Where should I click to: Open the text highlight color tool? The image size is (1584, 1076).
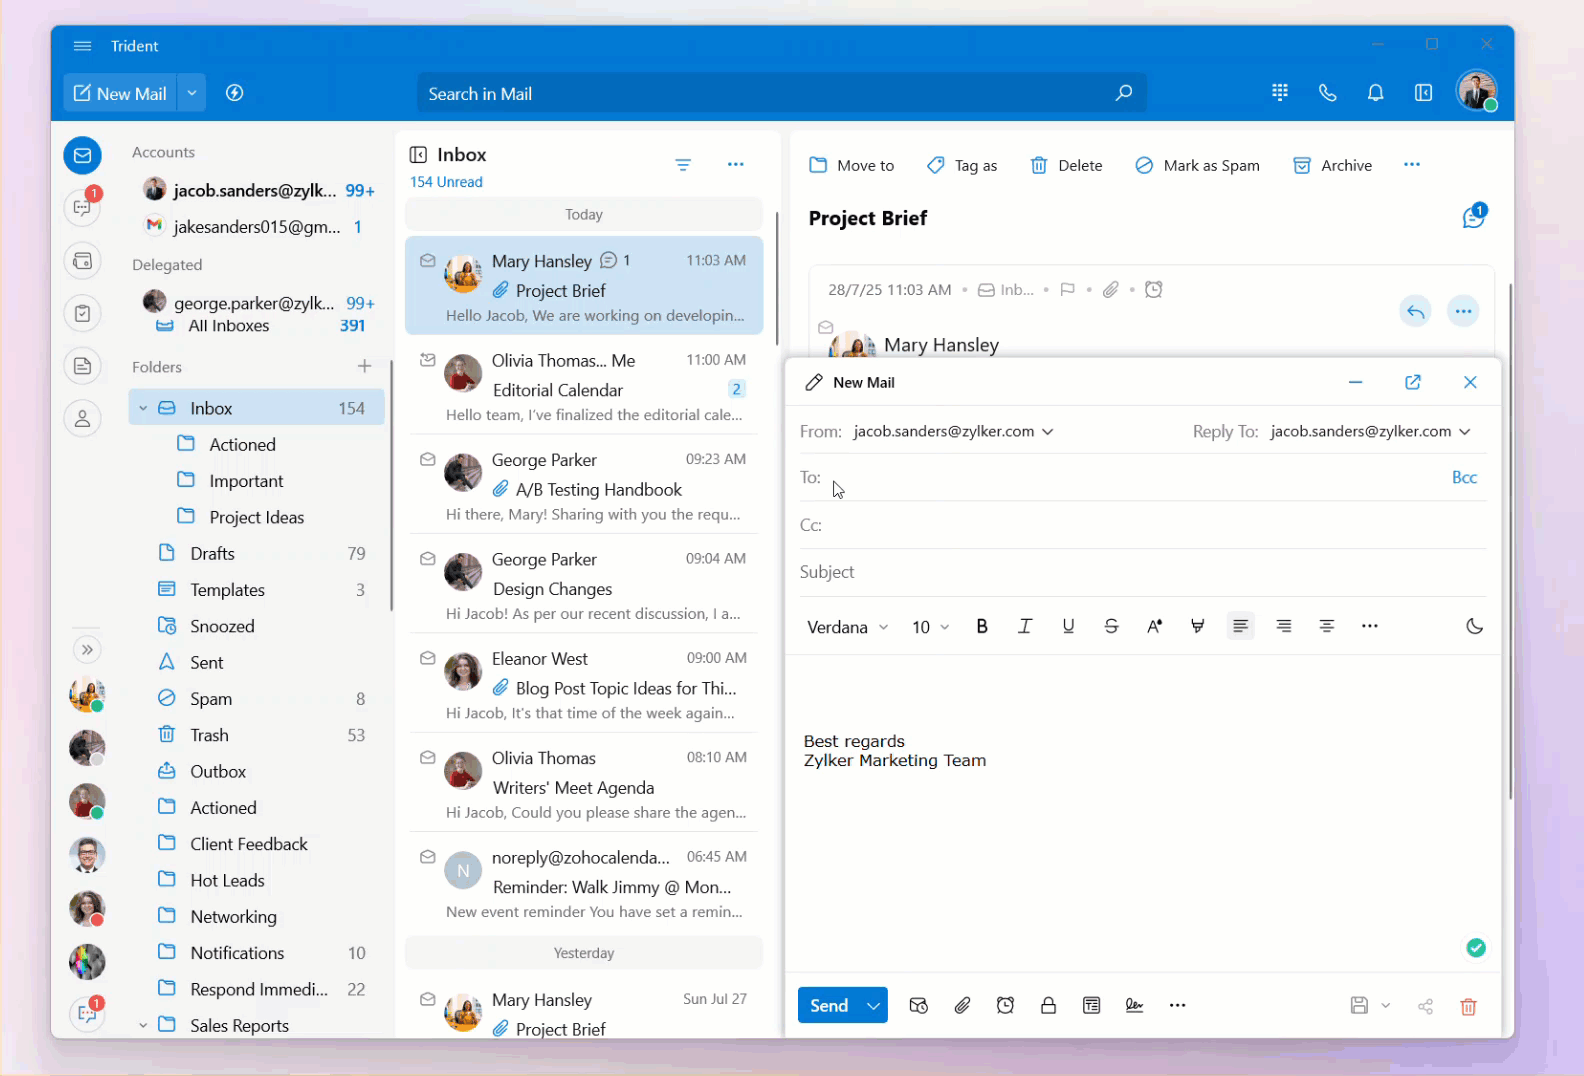coord(1197,626)
